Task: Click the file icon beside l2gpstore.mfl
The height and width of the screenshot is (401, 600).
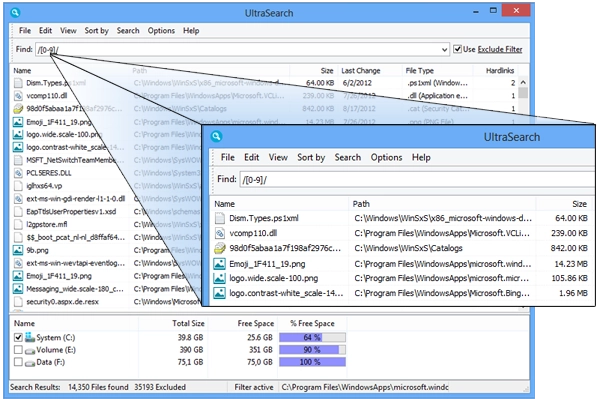Action: click(18, 224)
